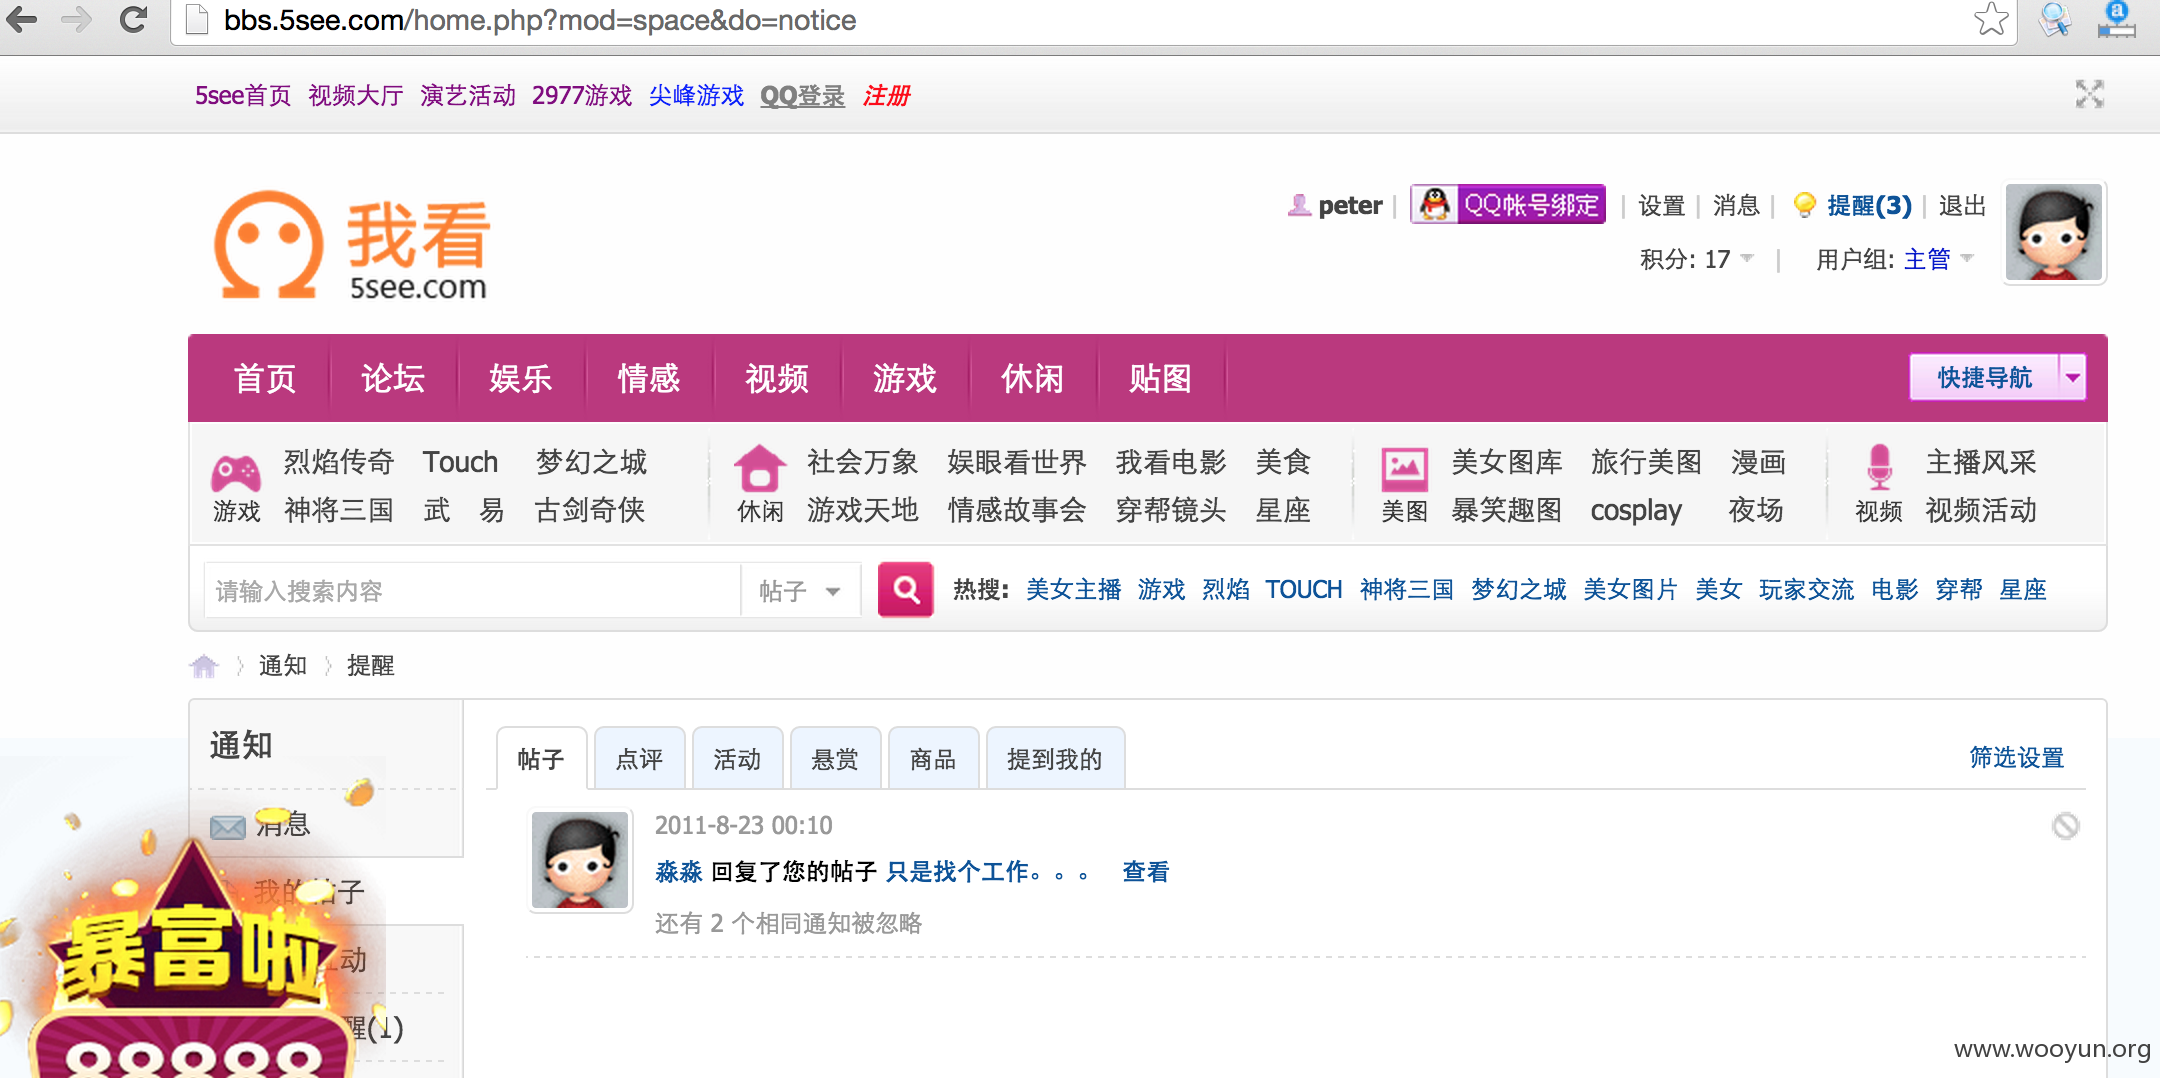Click the 筛选设置 link
Screen dimensions: 2160x1078
pyautogui.click(x=2017, y=758)
